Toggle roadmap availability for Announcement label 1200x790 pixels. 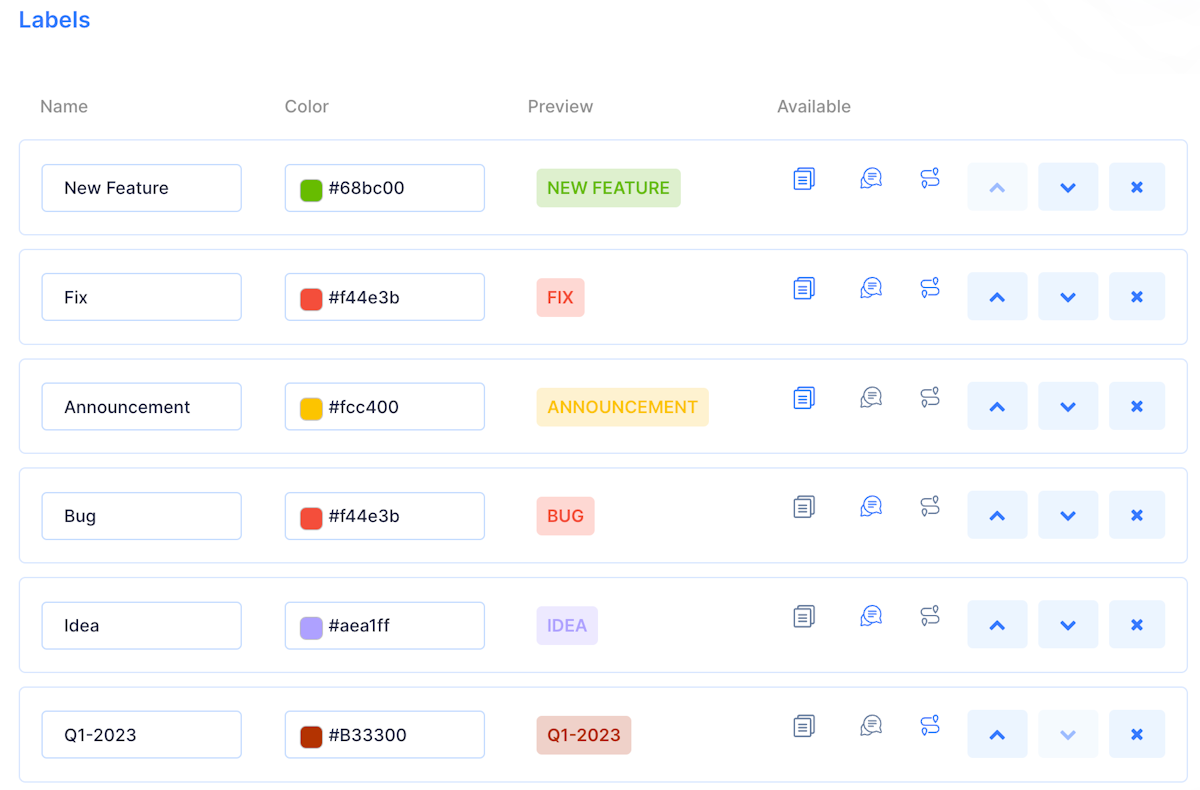(x=930, y=398)
